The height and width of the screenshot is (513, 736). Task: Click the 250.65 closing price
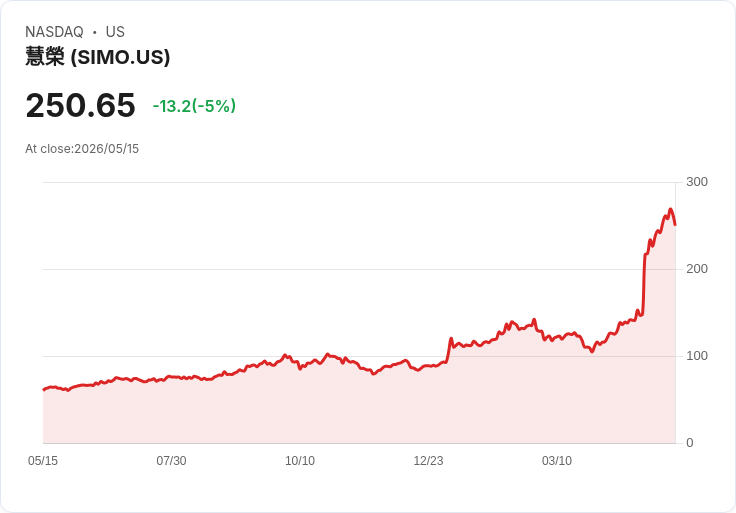click(x=80, y=105)
